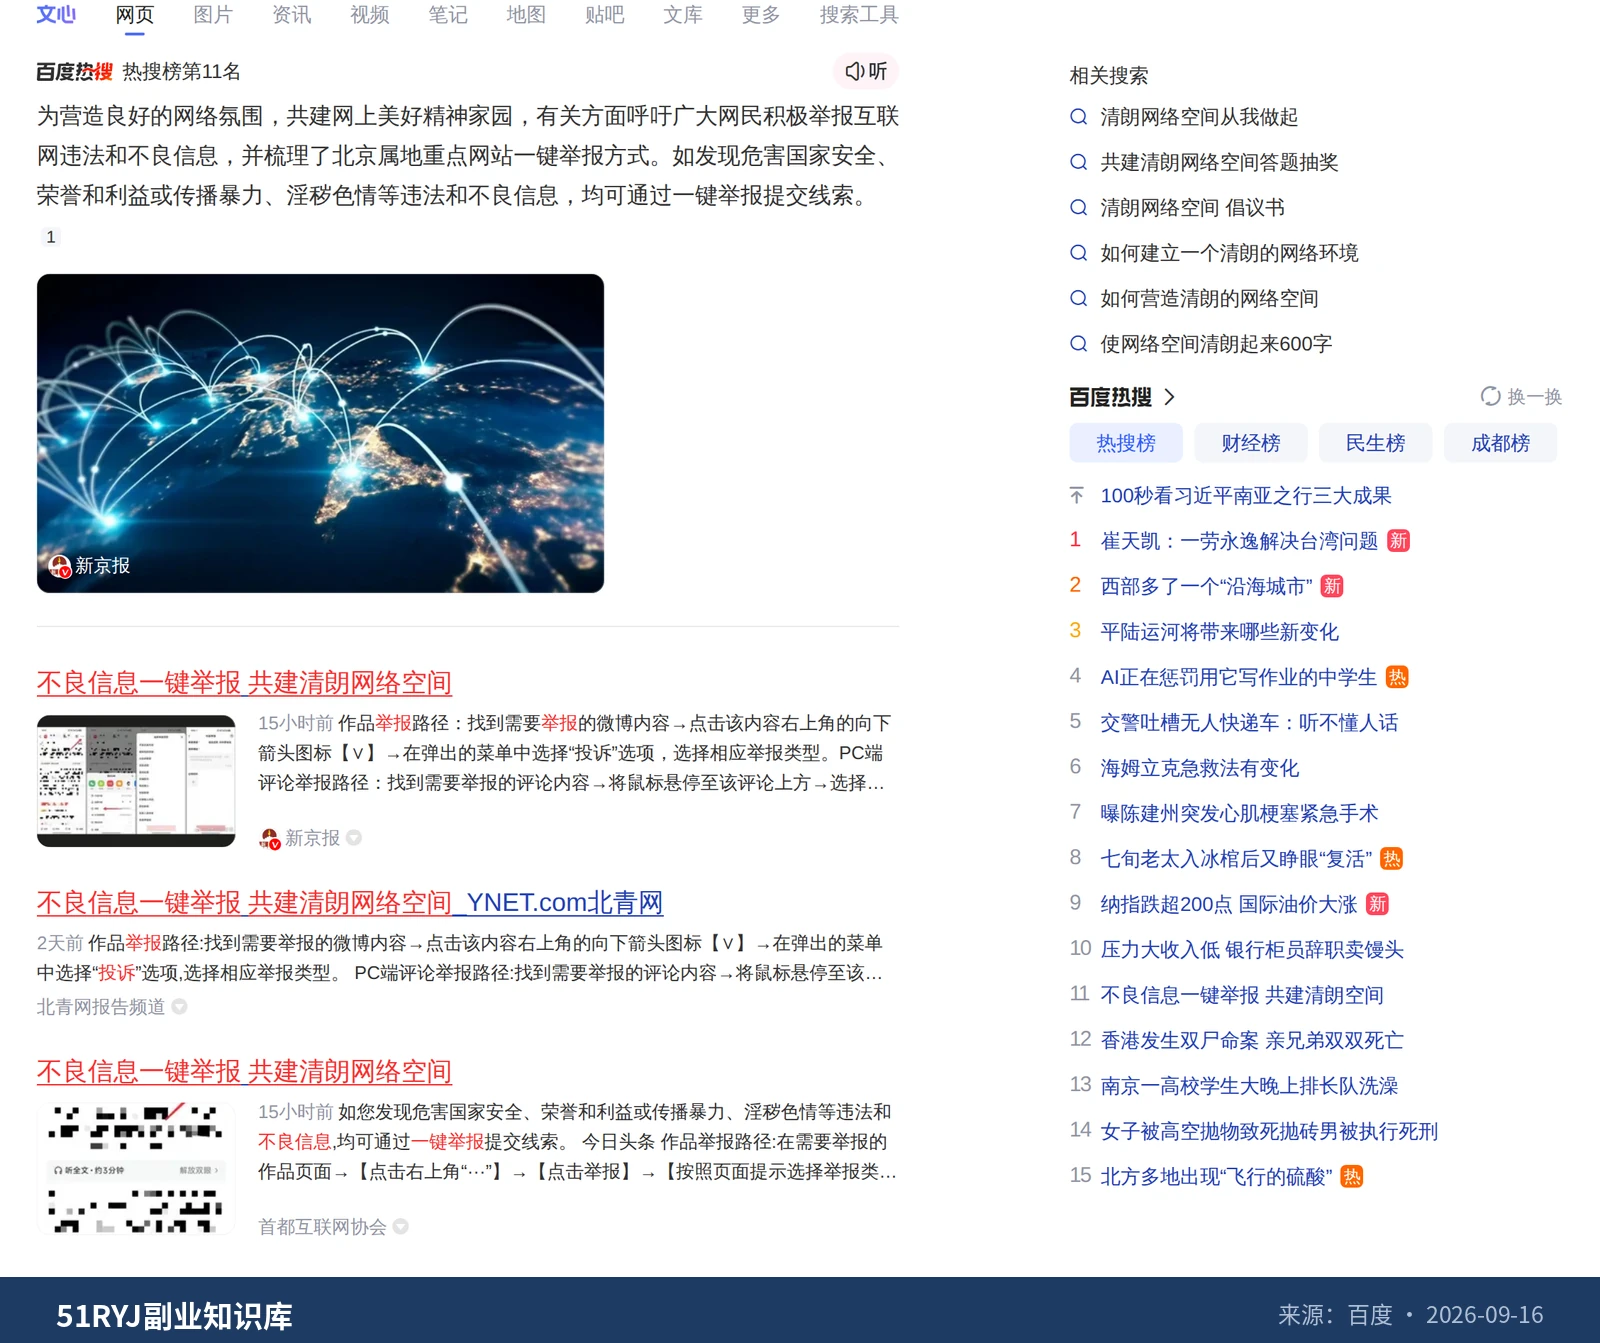This screenshot has width=1600, height=1343.
Task: Open 搜索工具 options
Action: click(859, 15)
